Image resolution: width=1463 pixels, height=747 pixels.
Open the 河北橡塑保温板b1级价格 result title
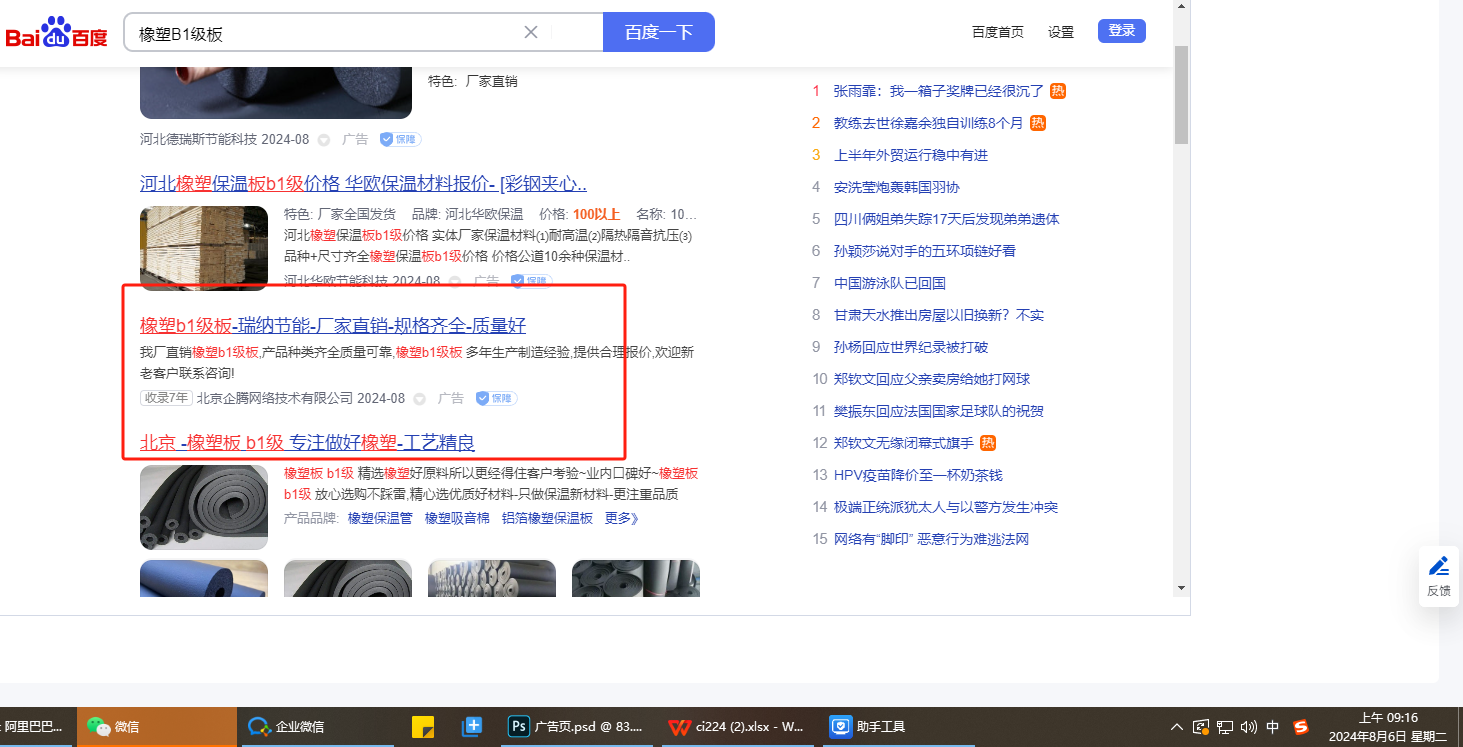(x=363, y=184)
